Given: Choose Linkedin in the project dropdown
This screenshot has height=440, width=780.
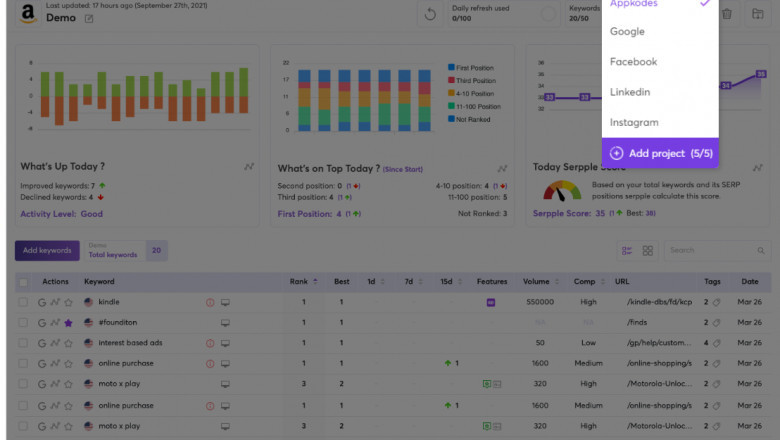Looking at the screenshot, I should (x=630, y=92).
